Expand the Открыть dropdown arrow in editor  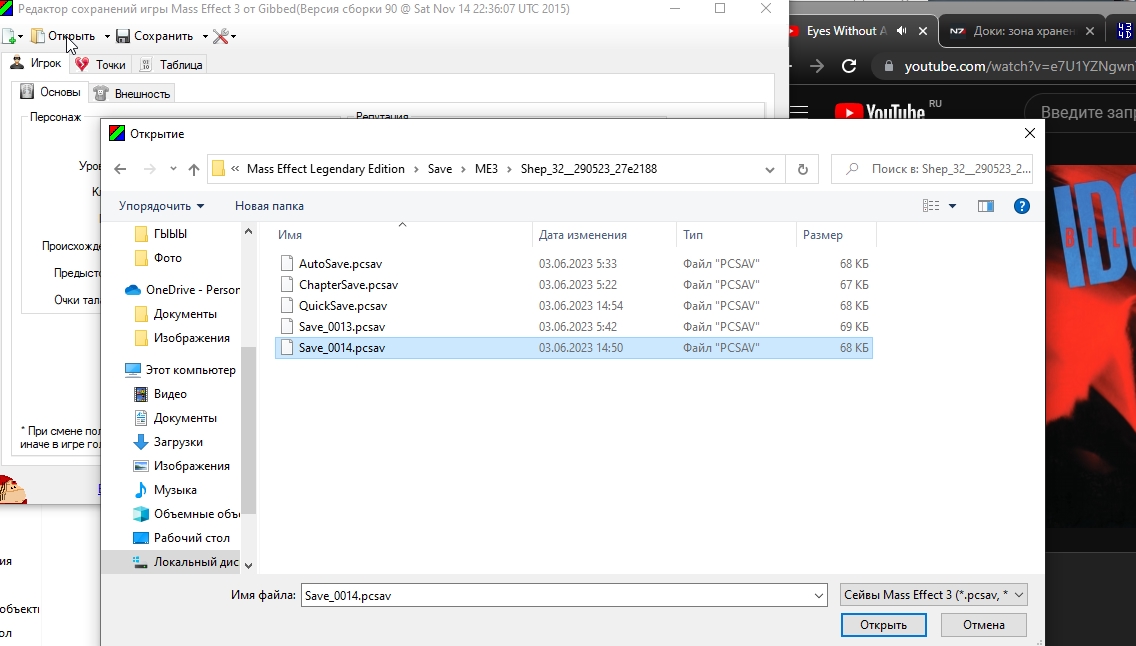tap(107, 35)
